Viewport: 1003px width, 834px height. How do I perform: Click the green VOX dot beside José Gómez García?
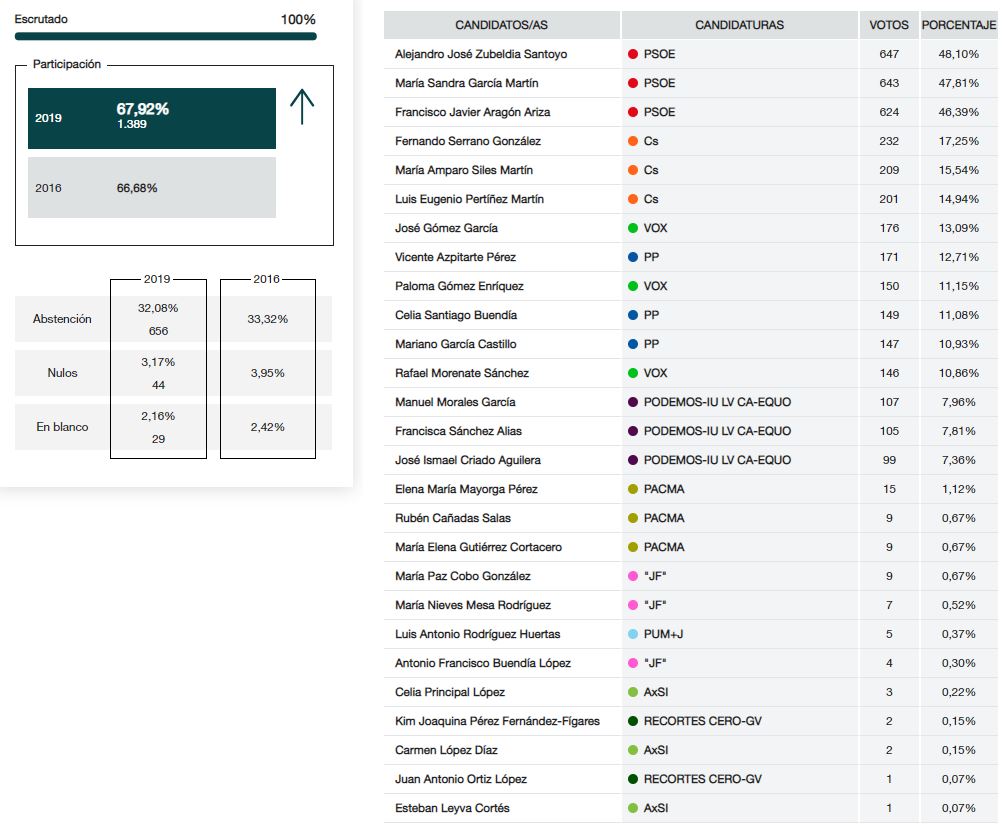click(633, 228)
